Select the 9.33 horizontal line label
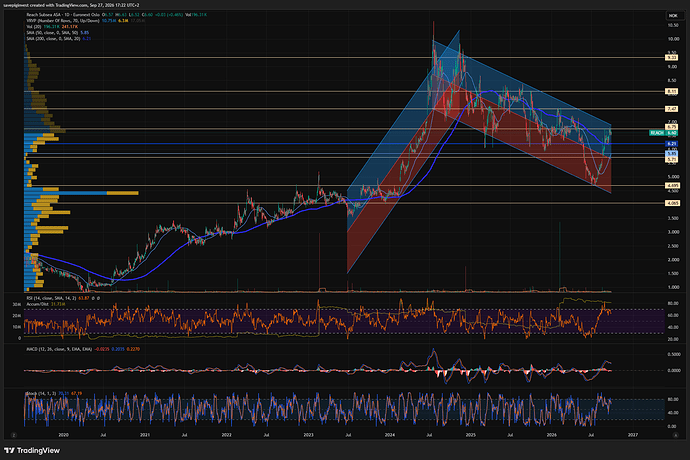The image size is (690, 460). tap(672, 58)
